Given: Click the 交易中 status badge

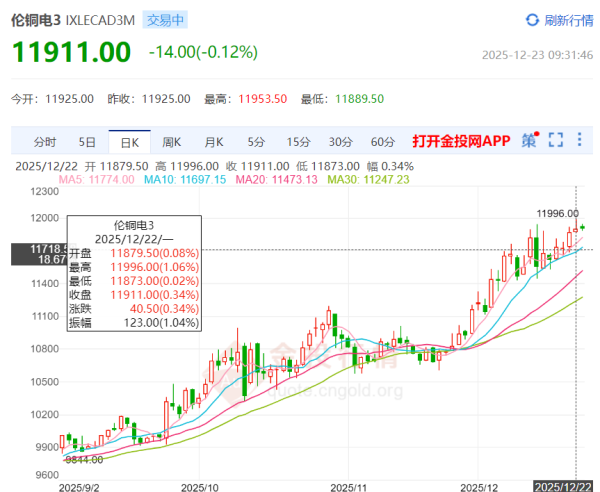Looking at the screenshot, I should pos(165,20).
